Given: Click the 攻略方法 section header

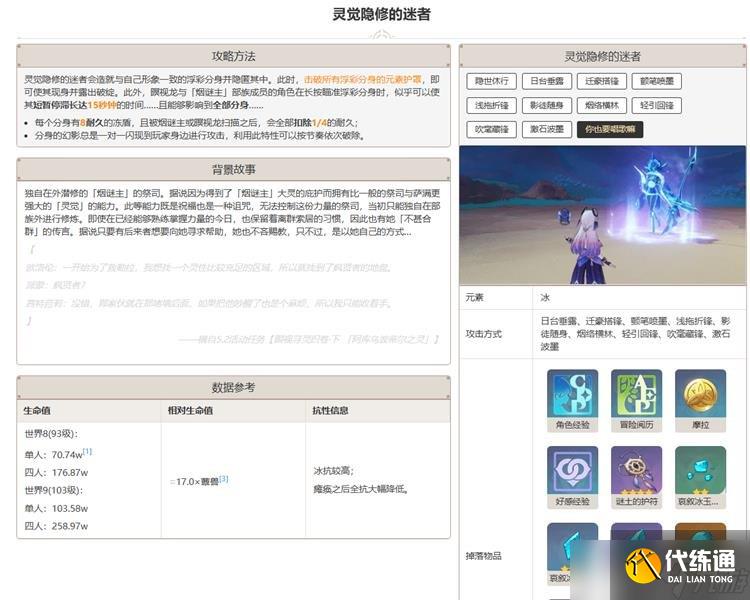Looking at the screenshot, I should click(233, 56).
